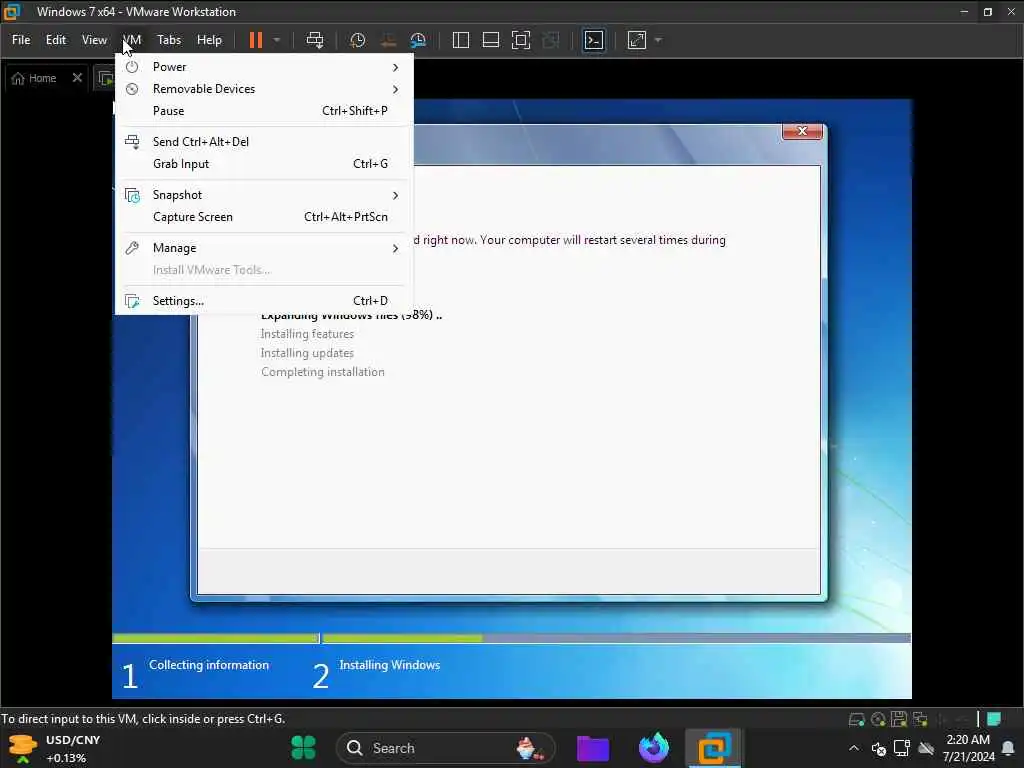Click the orange Suspend/pause VM toolbar button
The image size is (1024, 768).
255,40
